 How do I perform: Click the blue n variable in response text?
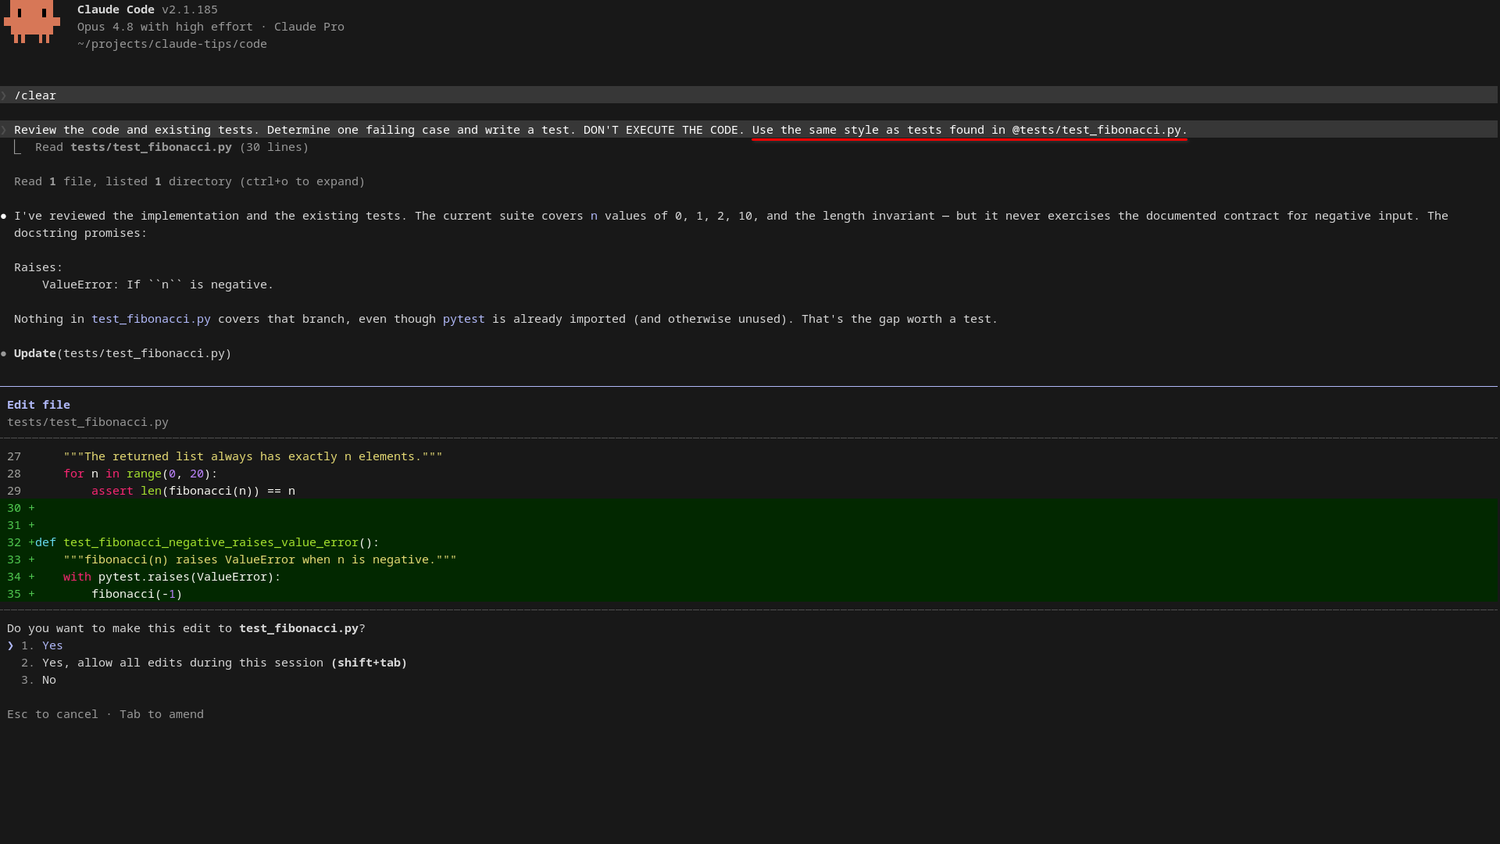tap(594, 216)
